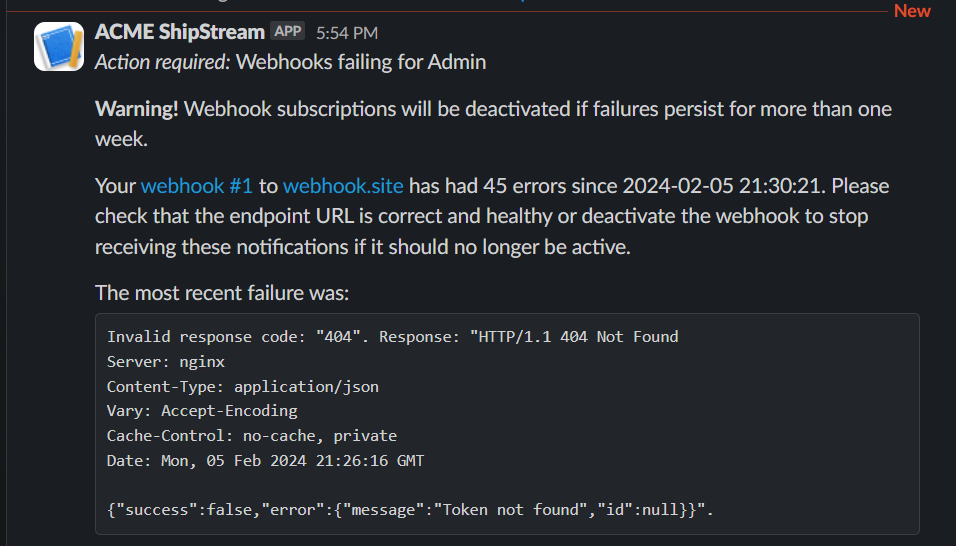Click the Invalid response code line
The image size is (956, 546).
click(x=392, y=336)
